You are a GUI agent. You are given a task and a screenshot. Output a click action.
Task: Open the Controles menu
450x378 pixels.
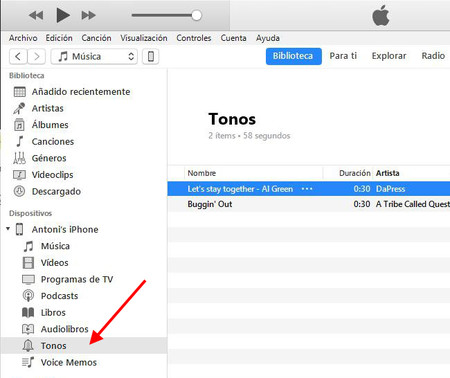[x=194, y=38]
